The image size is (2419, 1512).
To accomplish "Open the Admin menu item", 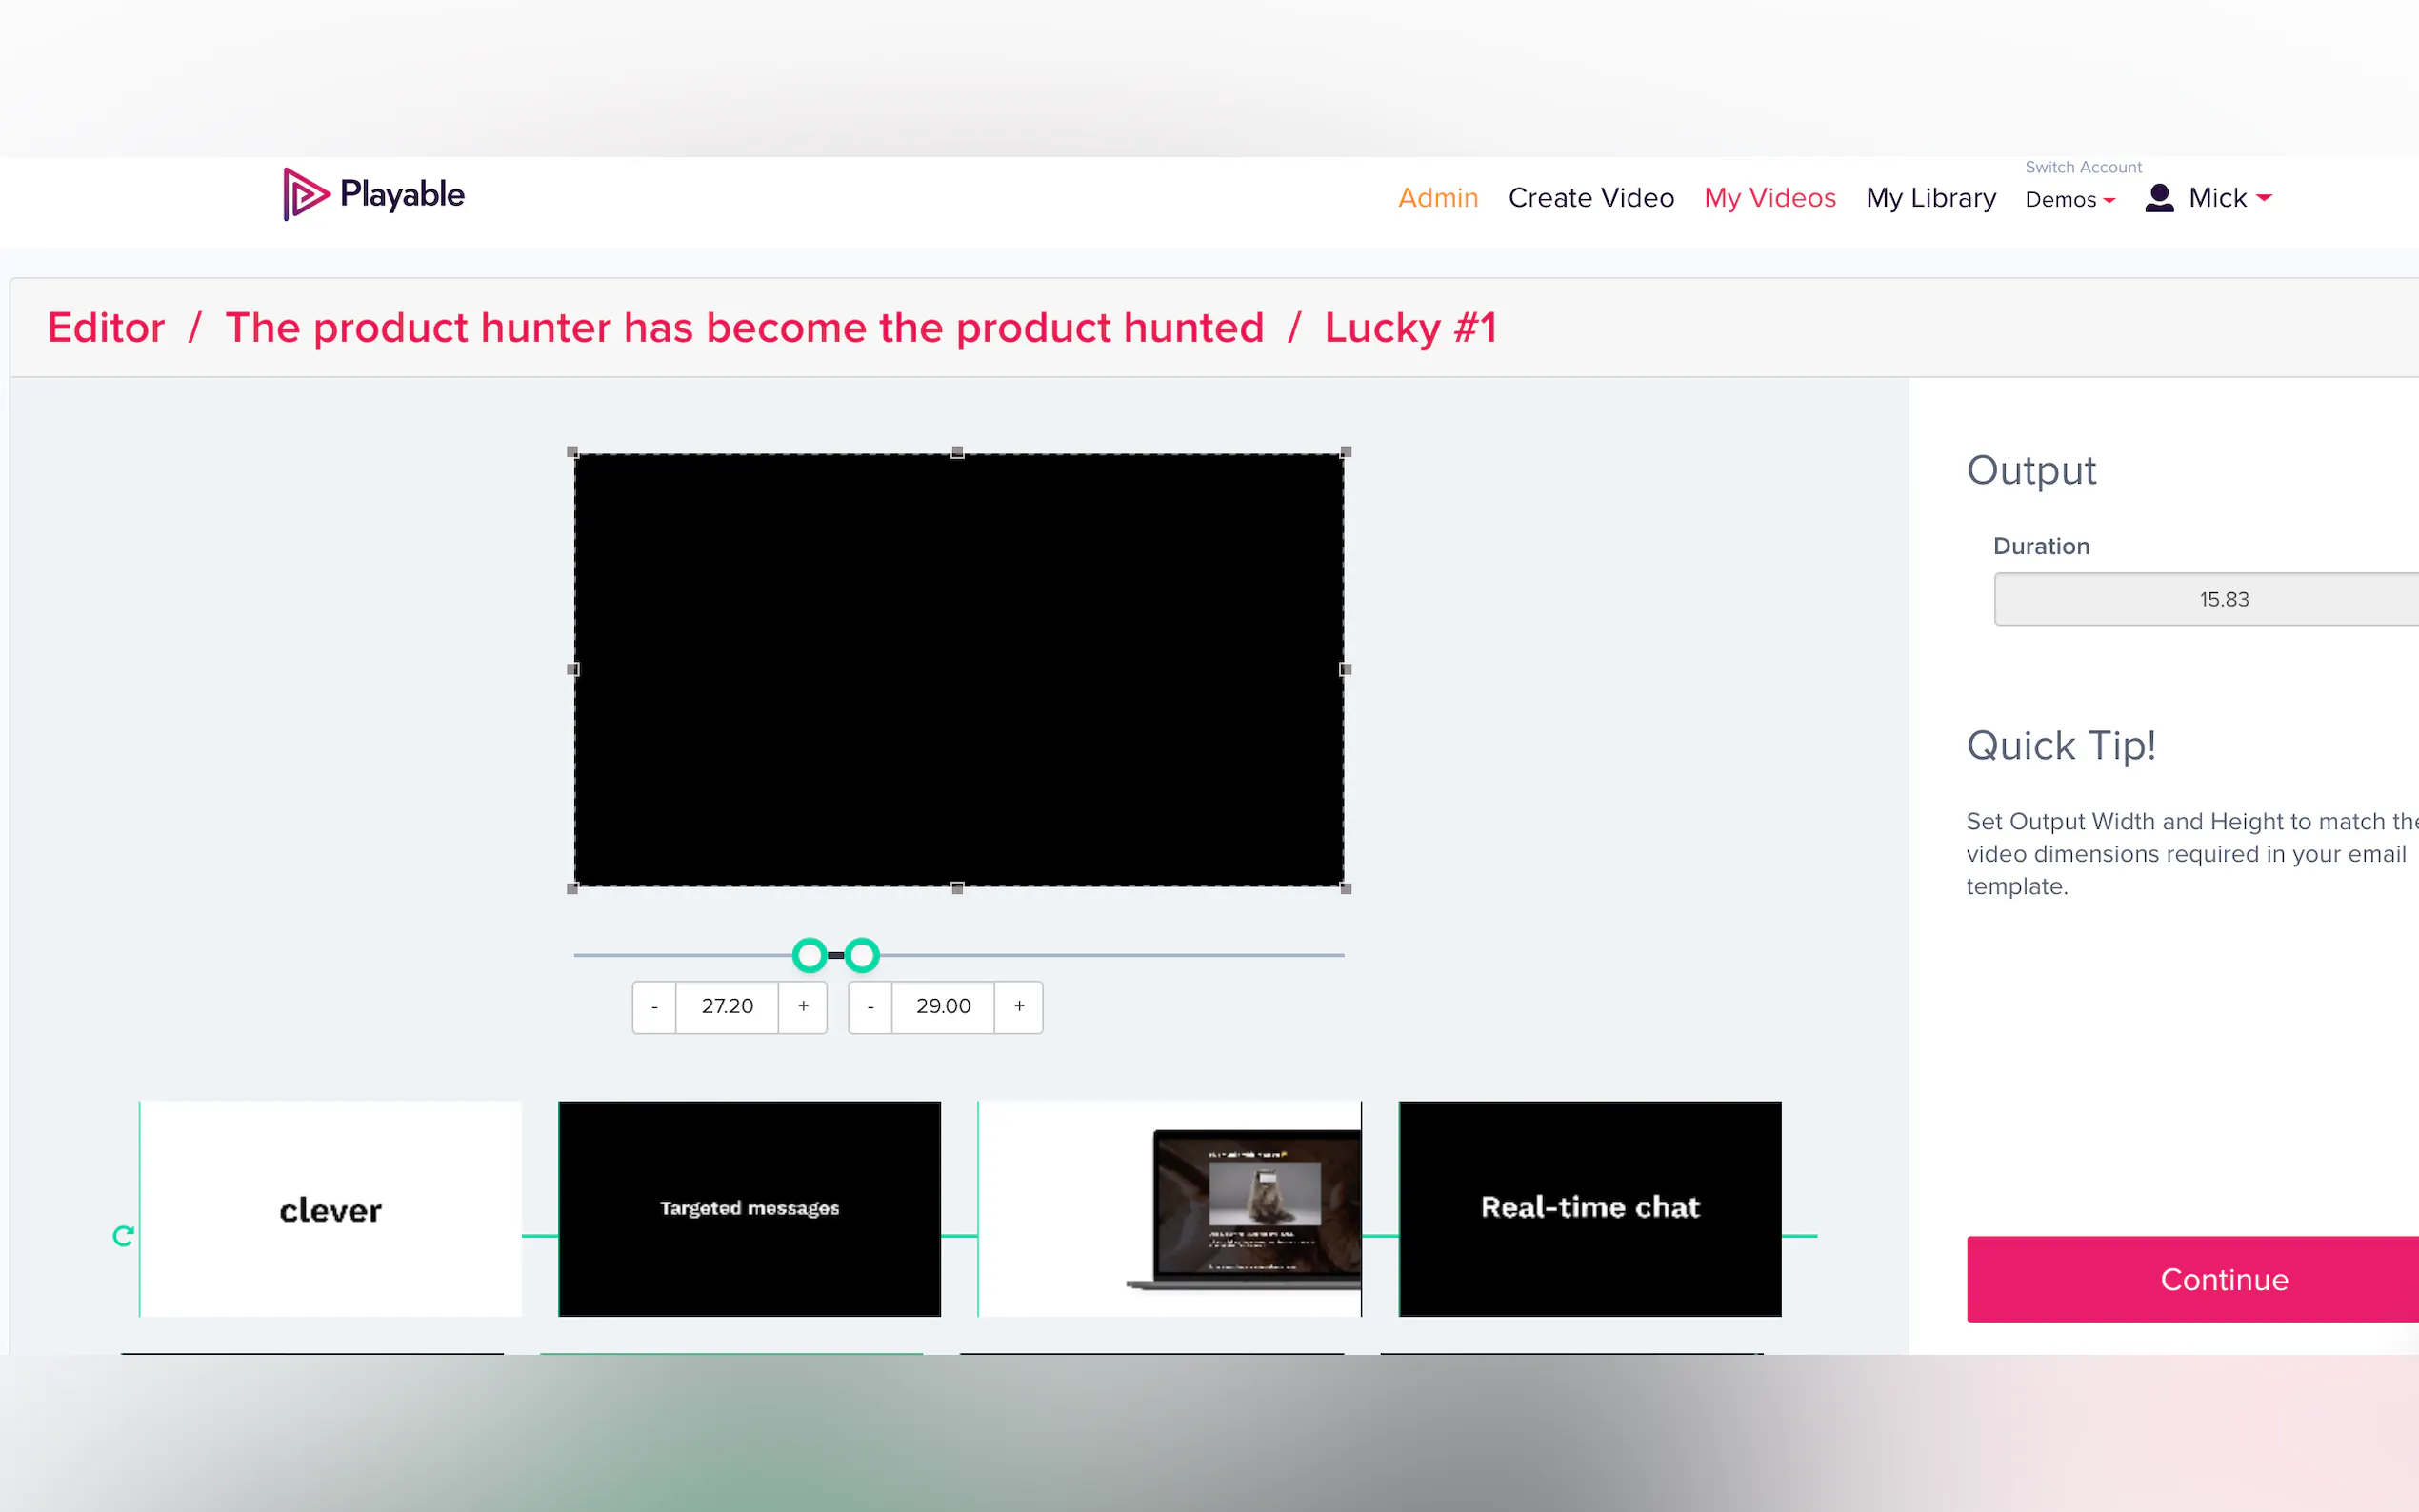I will pyautogui.click(x=1437, y=198).
